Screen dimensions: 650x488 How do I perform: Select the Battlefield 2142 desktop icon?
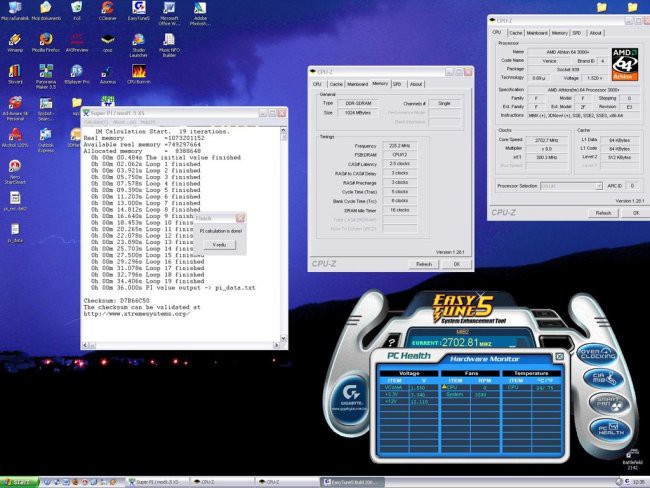click(x=633, y=459)
